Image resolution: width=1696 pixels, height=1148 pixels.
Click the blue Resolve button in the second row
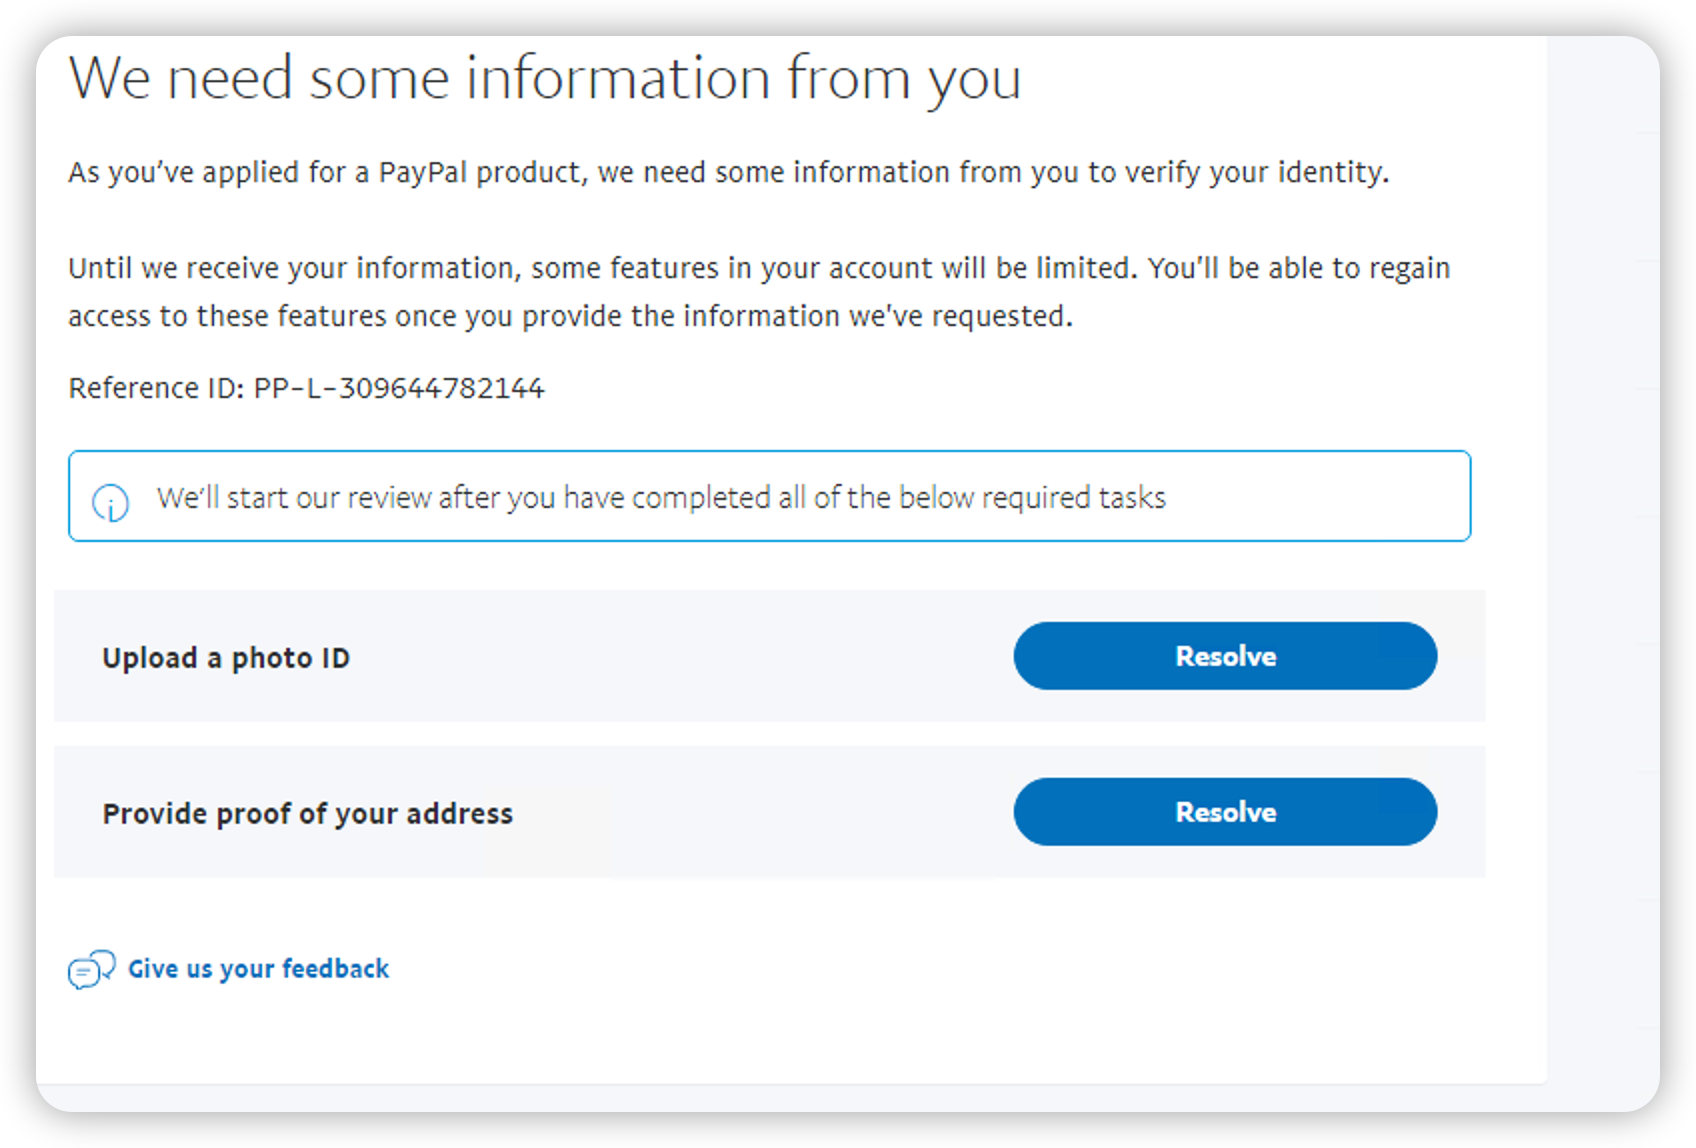[1225, 812]
